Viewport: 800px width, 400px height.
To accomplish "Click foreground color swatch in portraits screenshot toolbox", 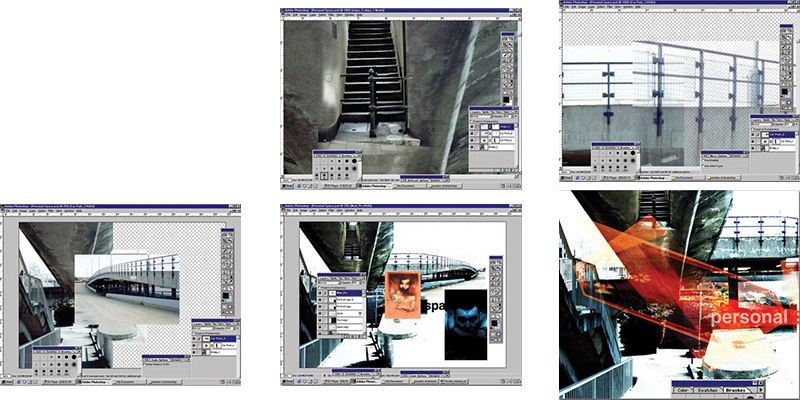I will [x=494, y=323].
